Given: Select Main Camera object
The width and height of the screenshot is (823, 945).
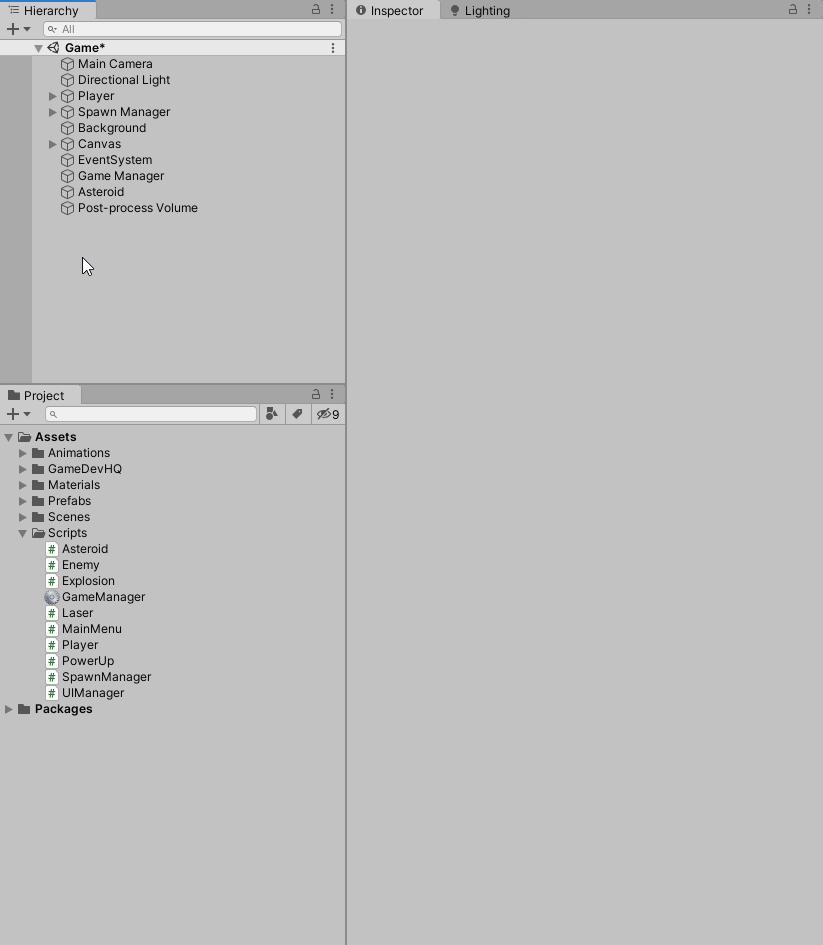Looking at the screenshot, I should point(115,64).
